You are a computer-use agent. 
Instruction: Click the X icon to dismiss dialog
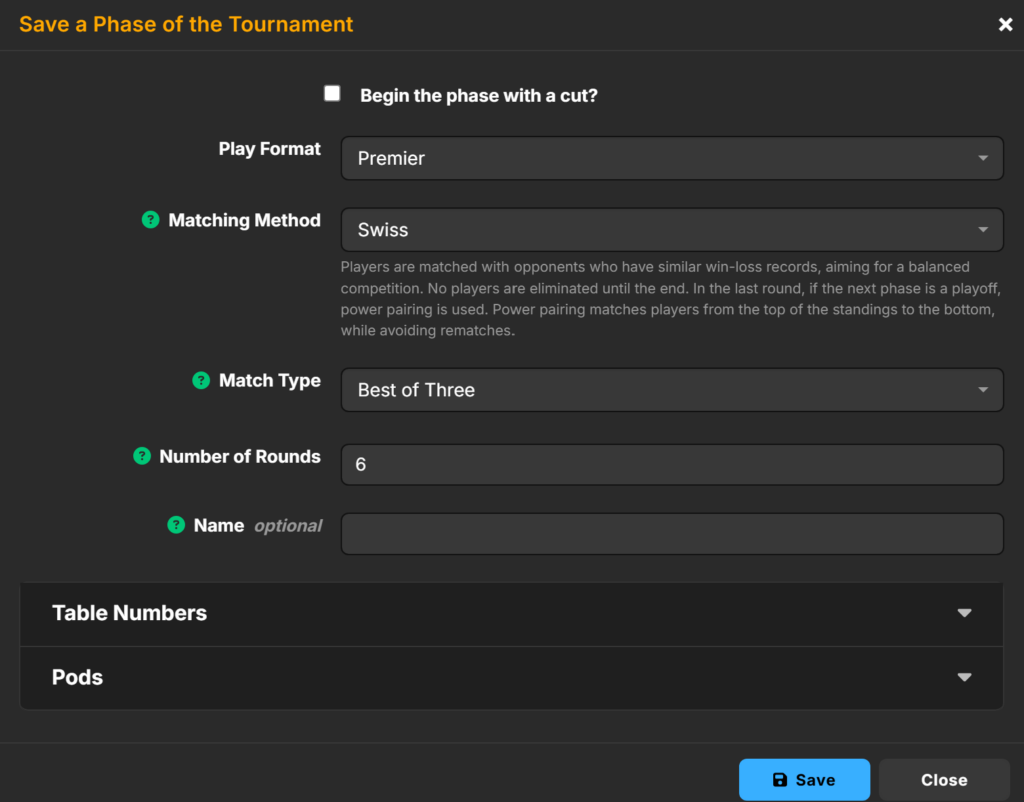pyautogui.click(x=1005, y=25)
